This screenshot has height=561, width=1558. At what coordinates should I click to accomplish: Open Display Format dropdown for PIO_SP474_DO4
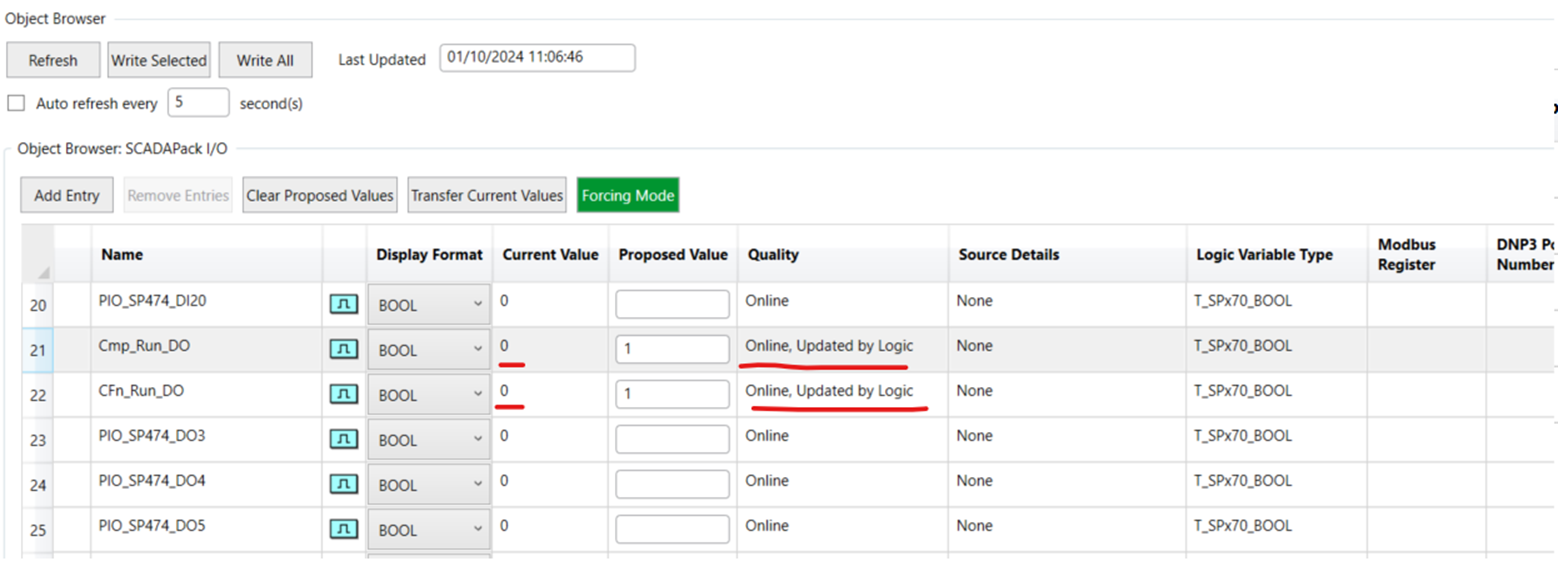click(429, 485)
